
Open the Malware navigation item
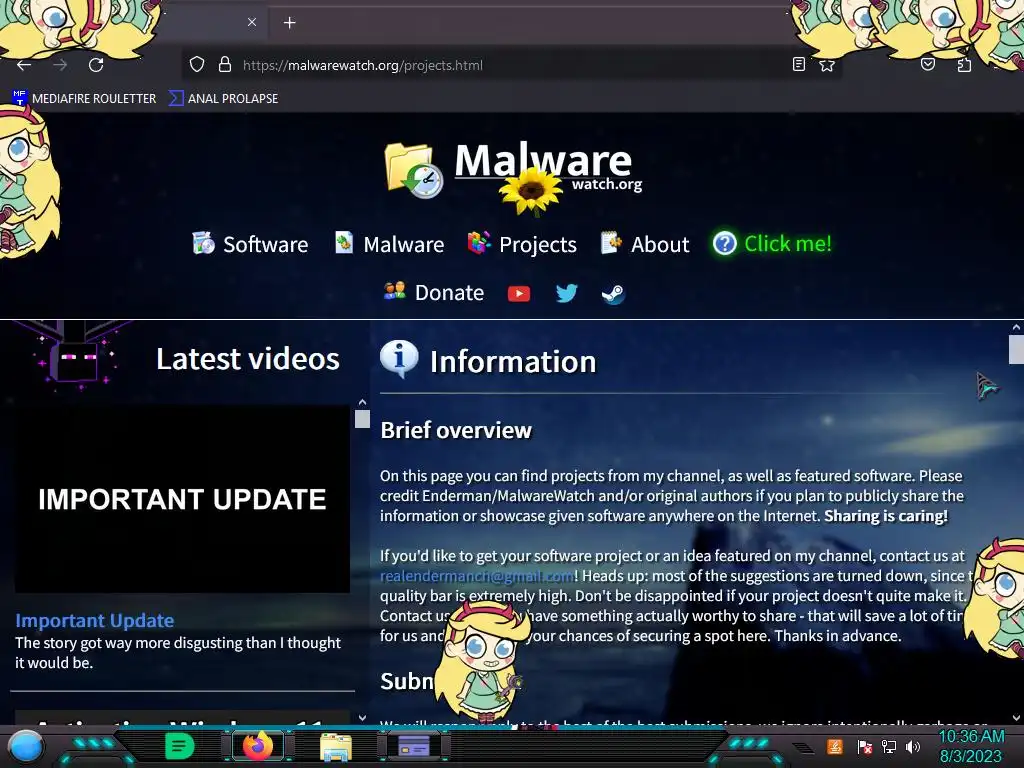click(389, 244)
